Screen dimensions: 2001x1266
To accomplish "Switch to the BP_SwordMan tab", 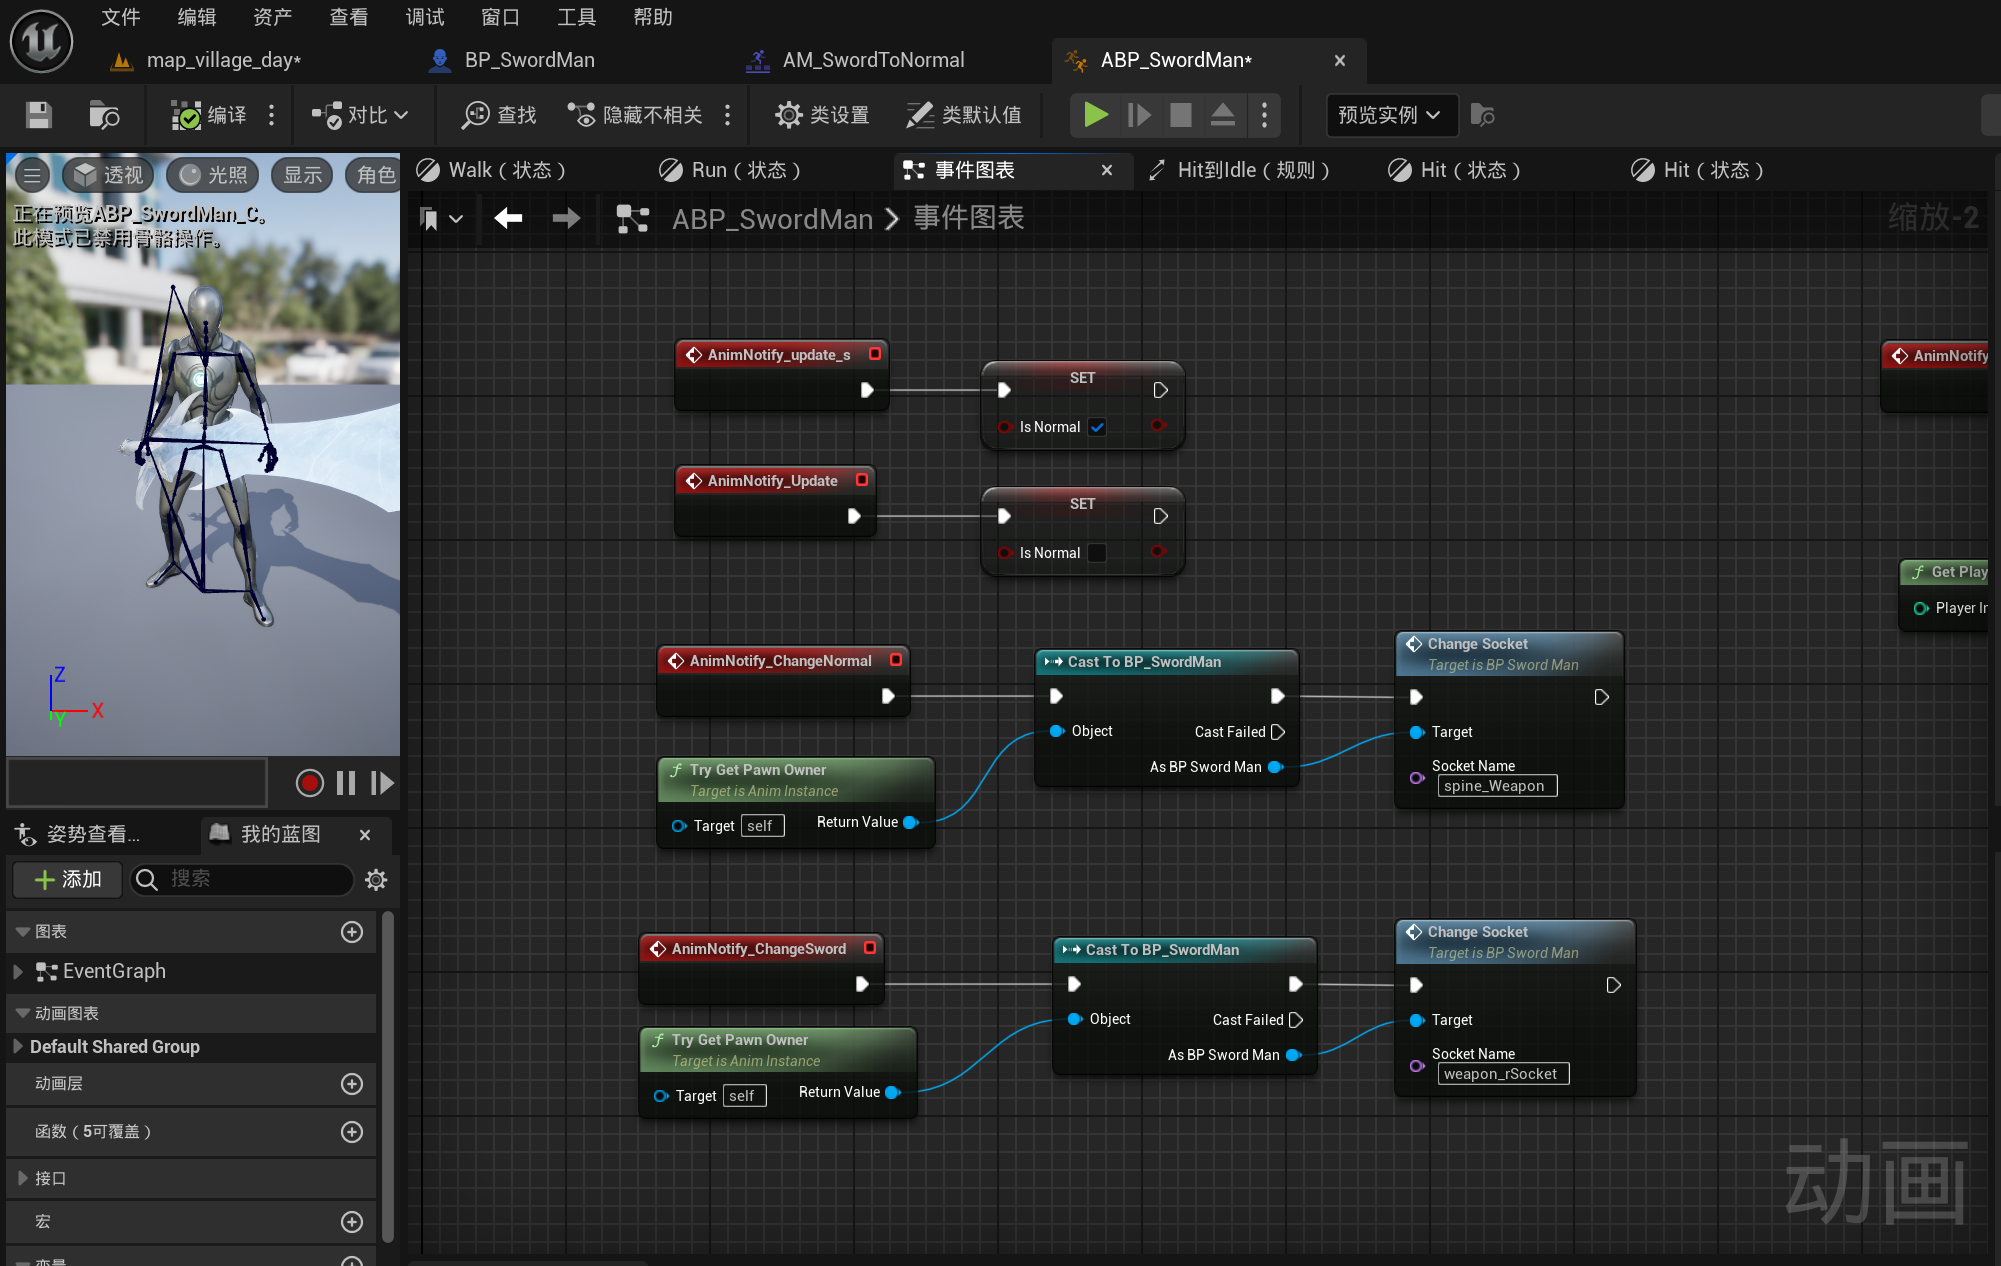I will coord(529,60).
